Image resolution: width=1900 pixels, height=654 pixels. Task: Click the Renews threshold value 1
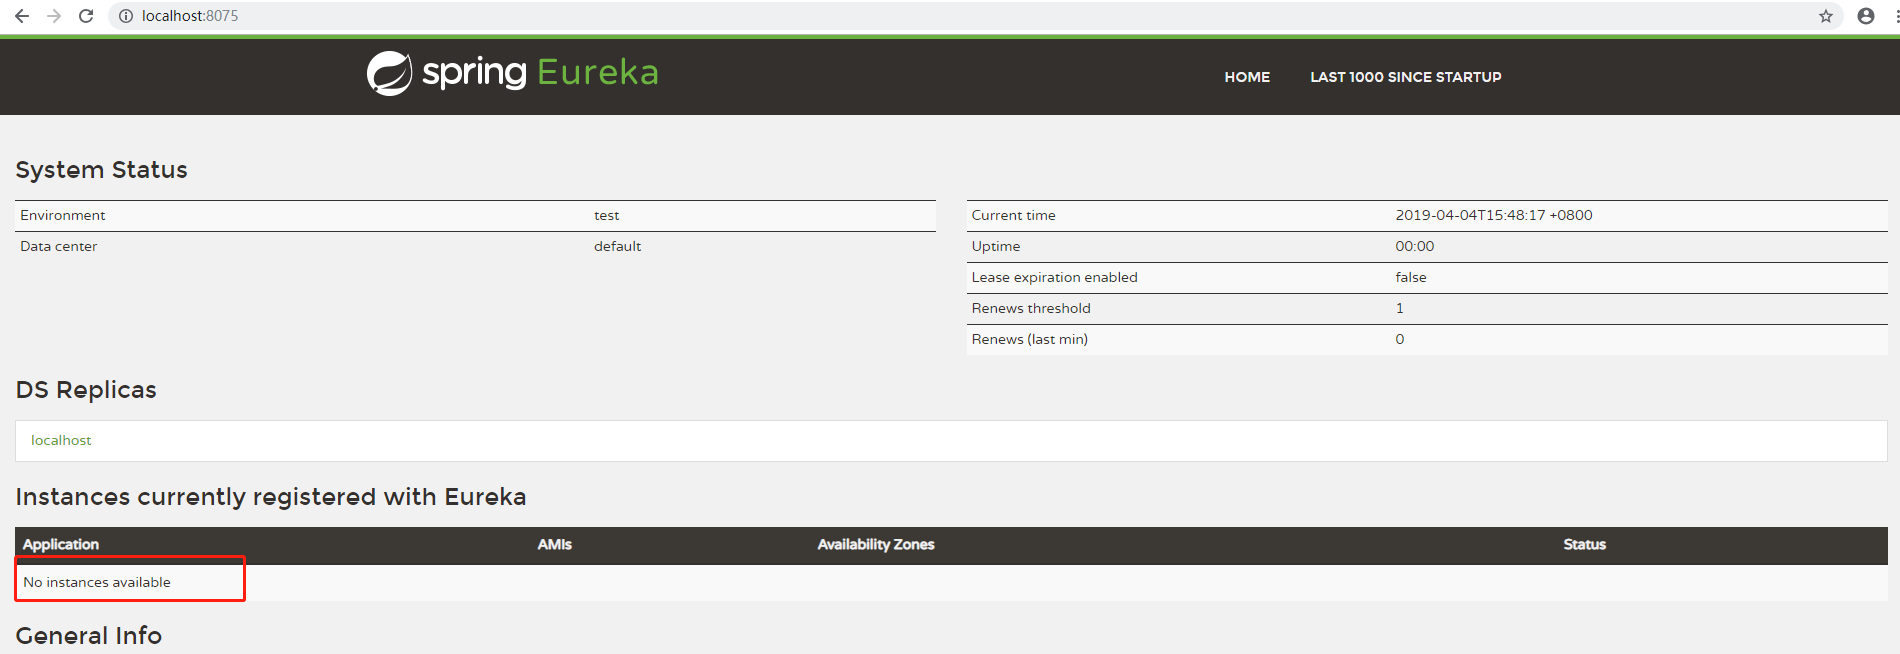coord(1400,308)
